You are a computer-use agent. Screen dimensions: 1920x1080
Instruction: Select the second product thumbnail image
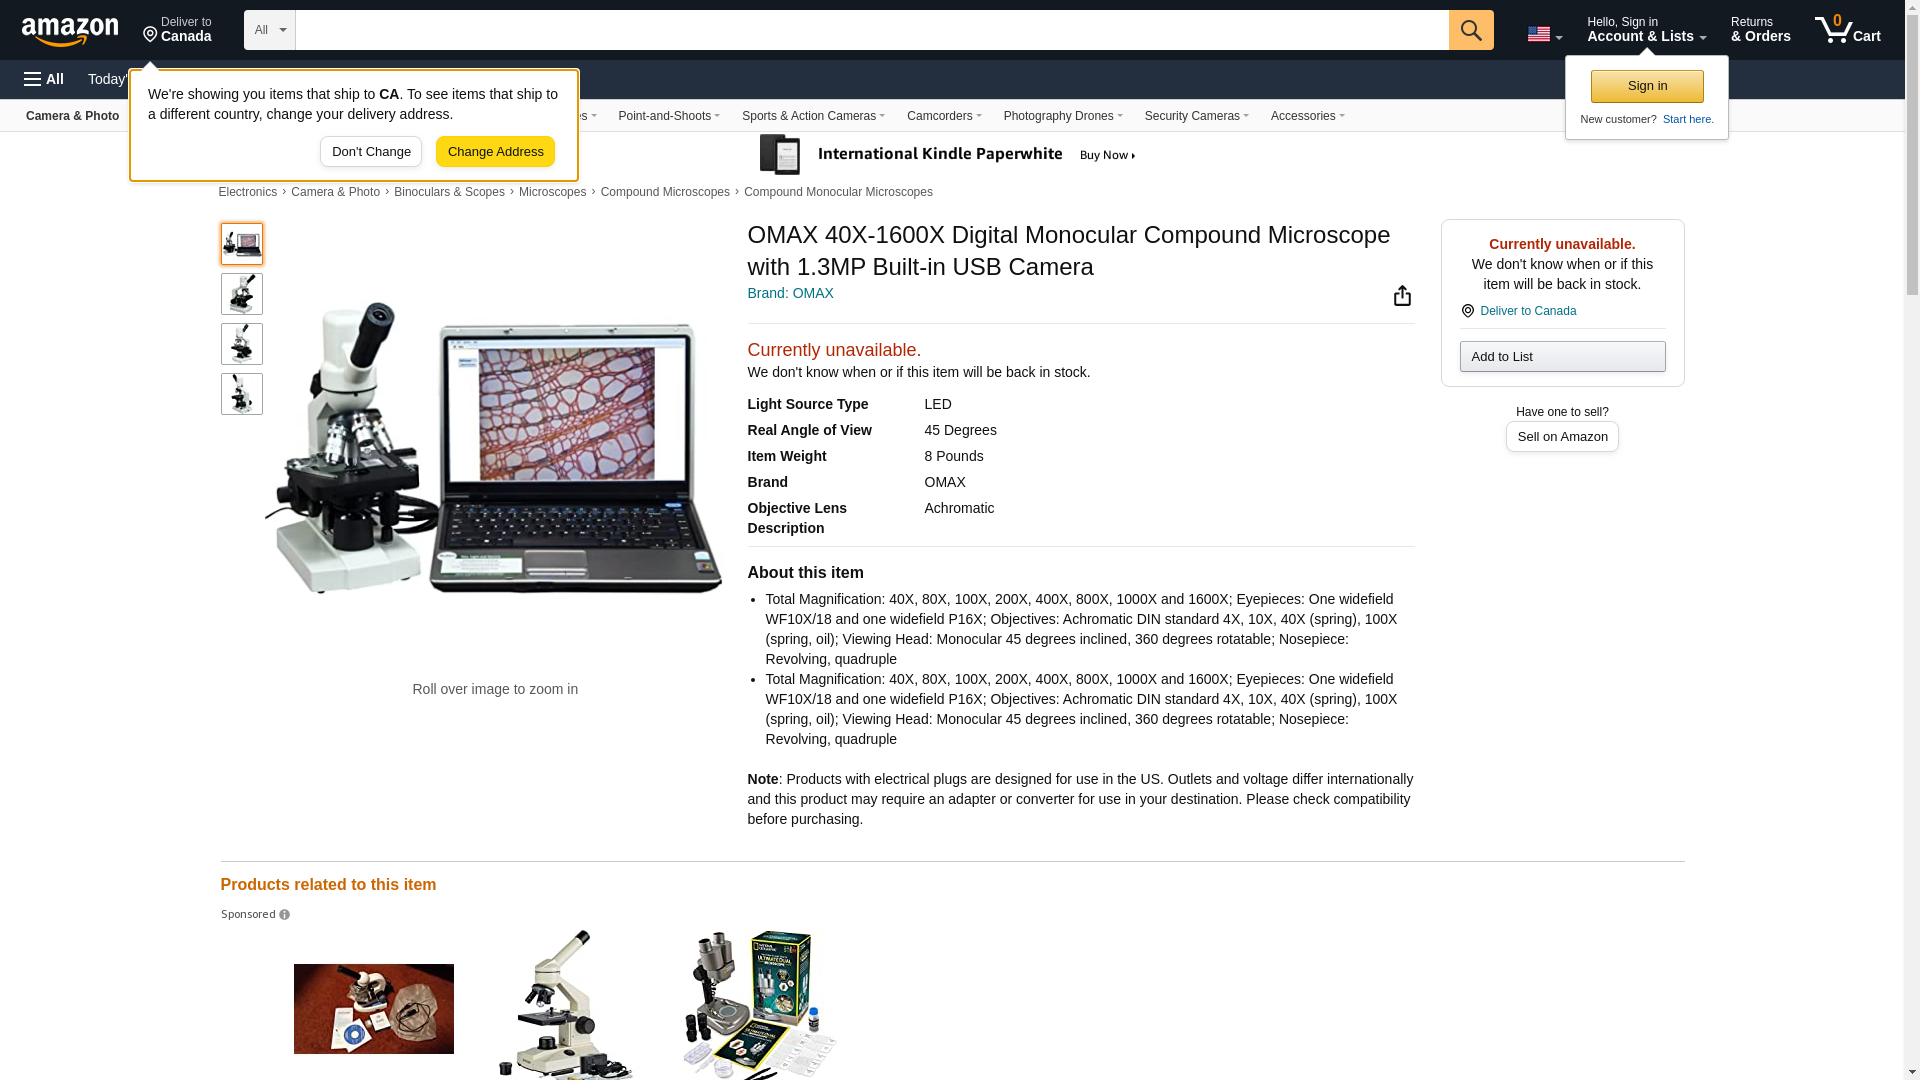click(241, 294)
